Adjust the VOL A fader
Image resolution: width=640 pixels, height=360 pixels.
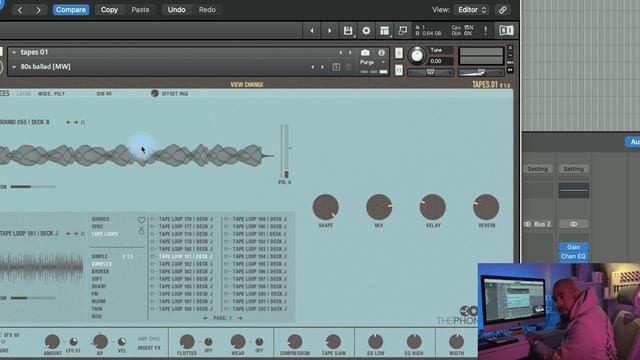(x=286, y=151)
